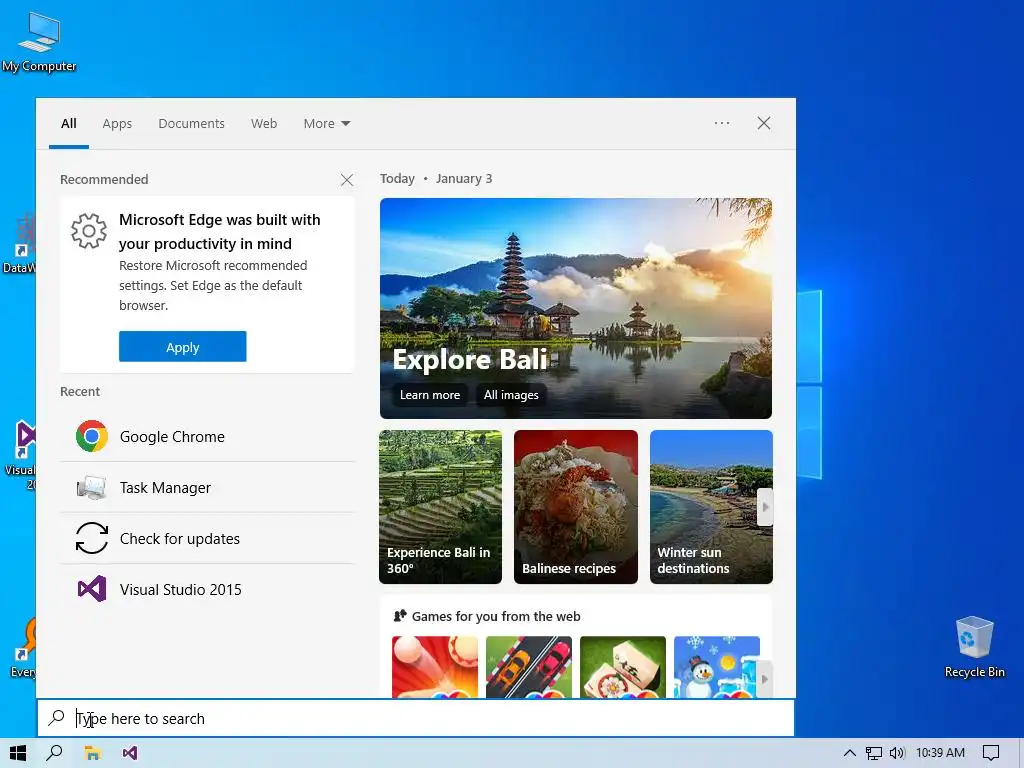The width and height of the screenshot is (1024, 768).
Task: Select the Recycle Bin desktop icon
Action: tap(974, 647)
